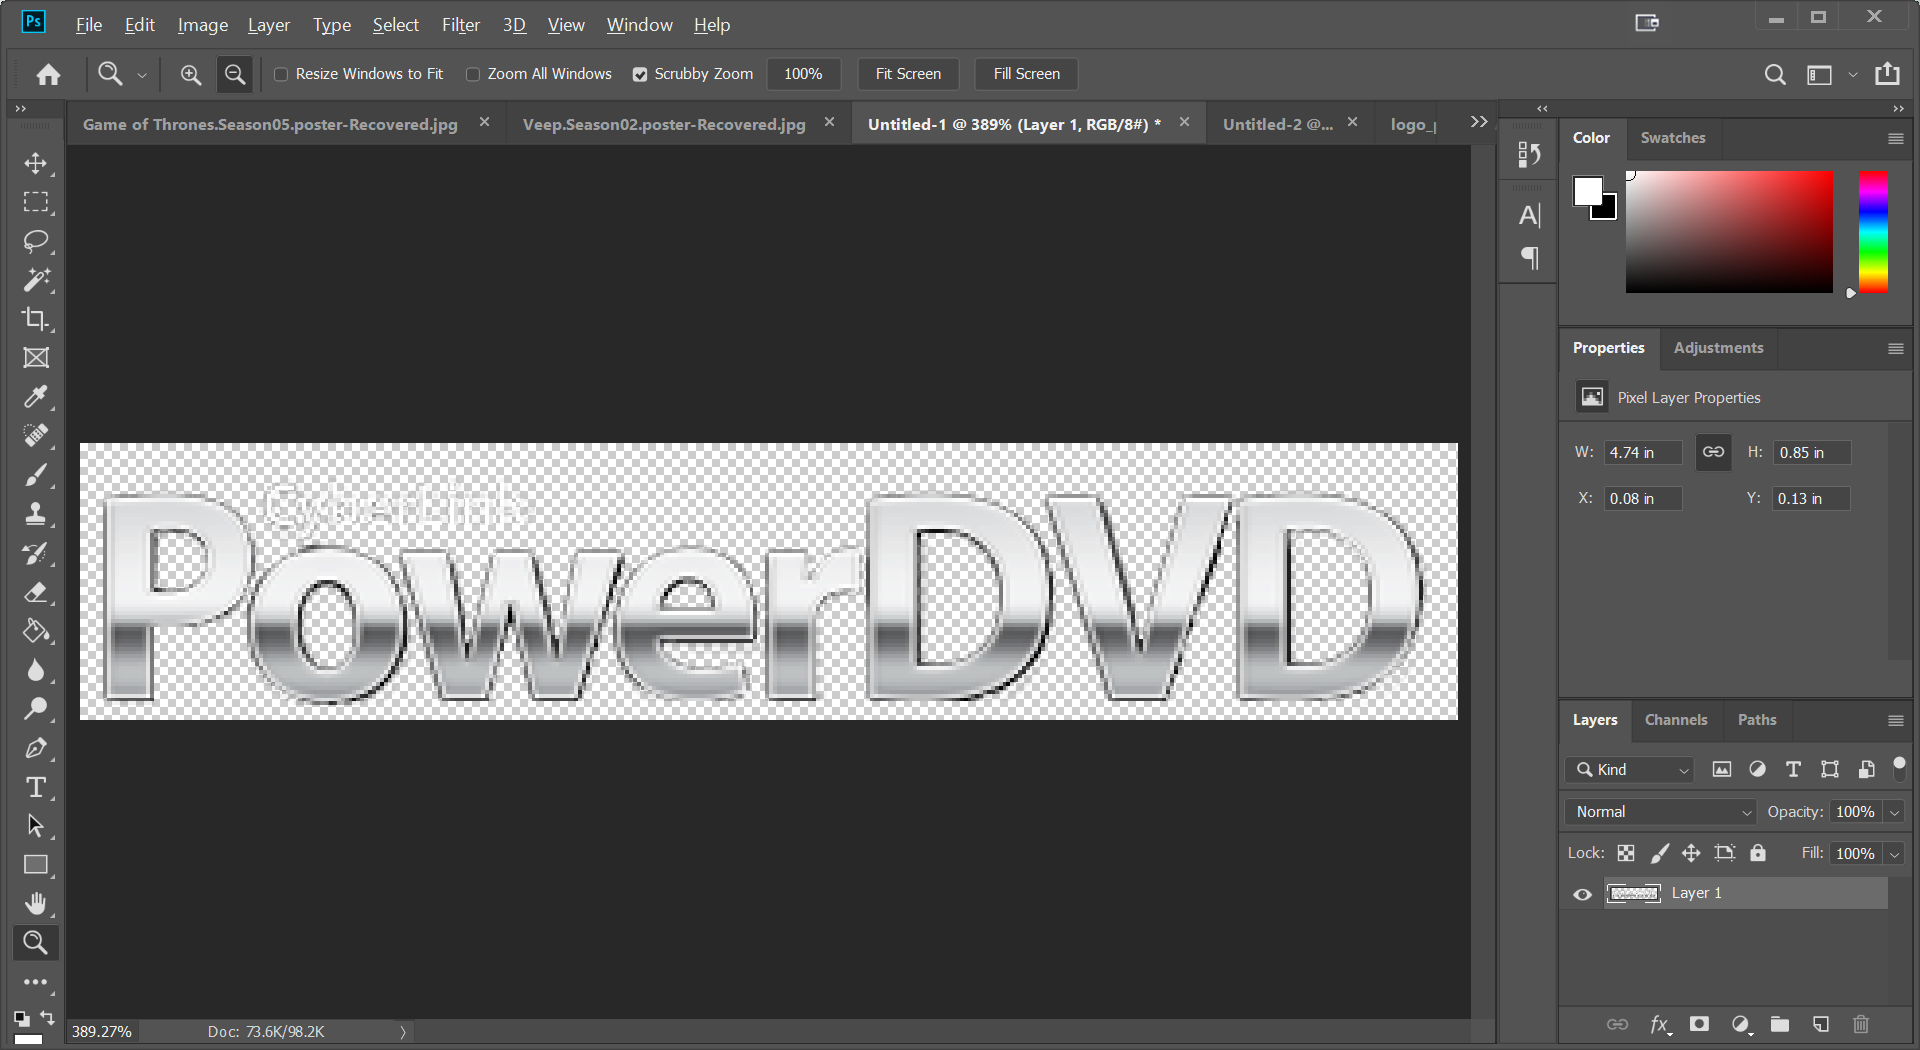Open the layer filter Kind dropdown
Screen dimensions: 1920x1050
1631,769
